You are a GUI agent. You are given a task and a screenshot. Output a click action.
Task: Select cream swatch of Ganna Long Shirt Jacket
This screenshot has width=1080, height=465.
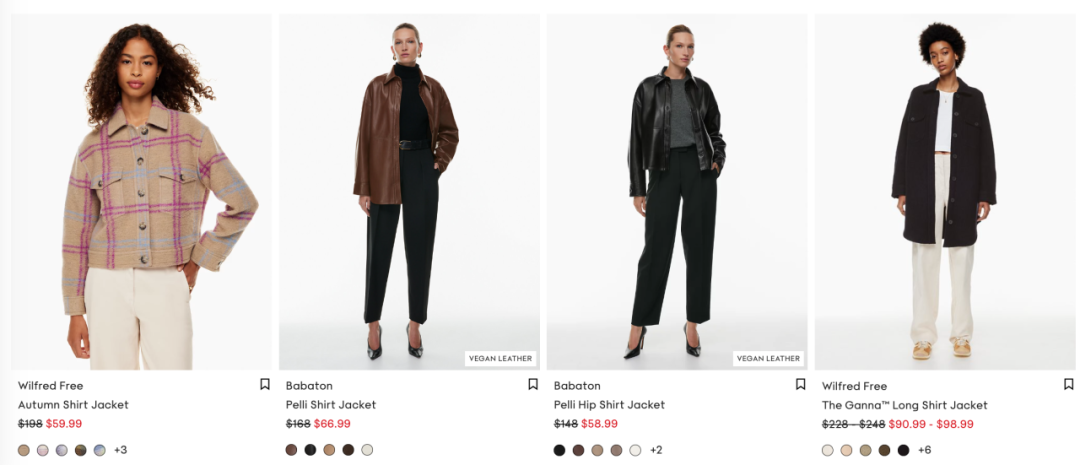click(827, 450)
